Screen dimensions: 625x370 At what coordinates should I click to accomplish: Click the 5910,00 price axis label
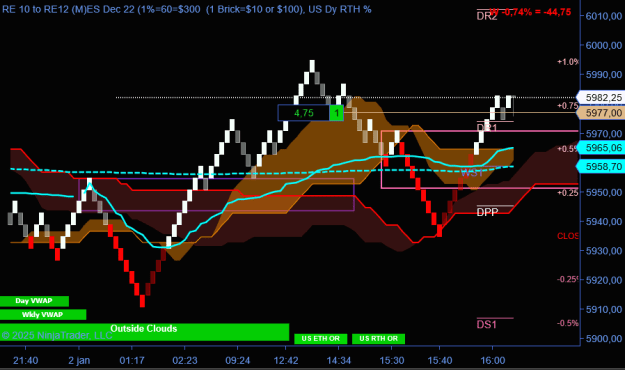604,309
